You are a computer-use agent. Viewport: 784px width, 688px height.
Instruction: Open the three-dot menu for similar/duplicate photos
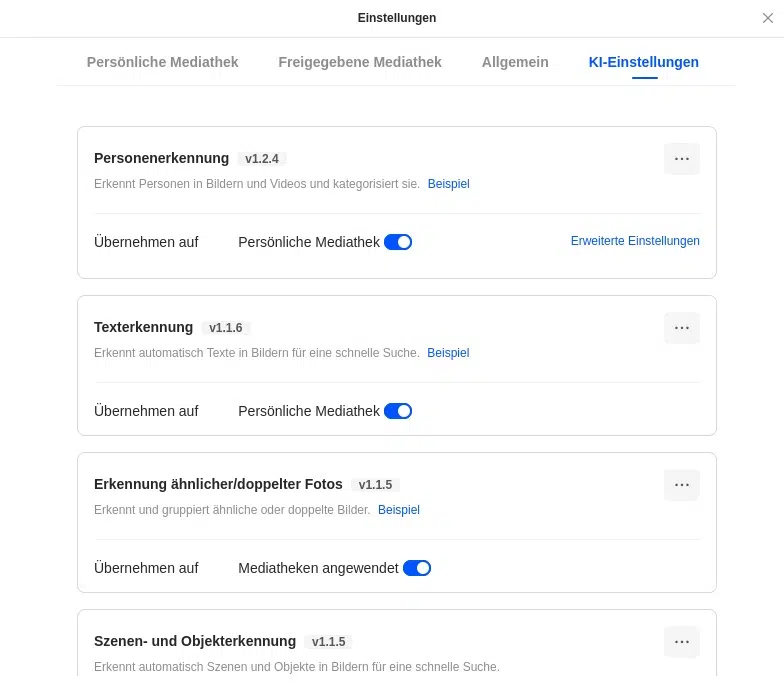(681, 485)
